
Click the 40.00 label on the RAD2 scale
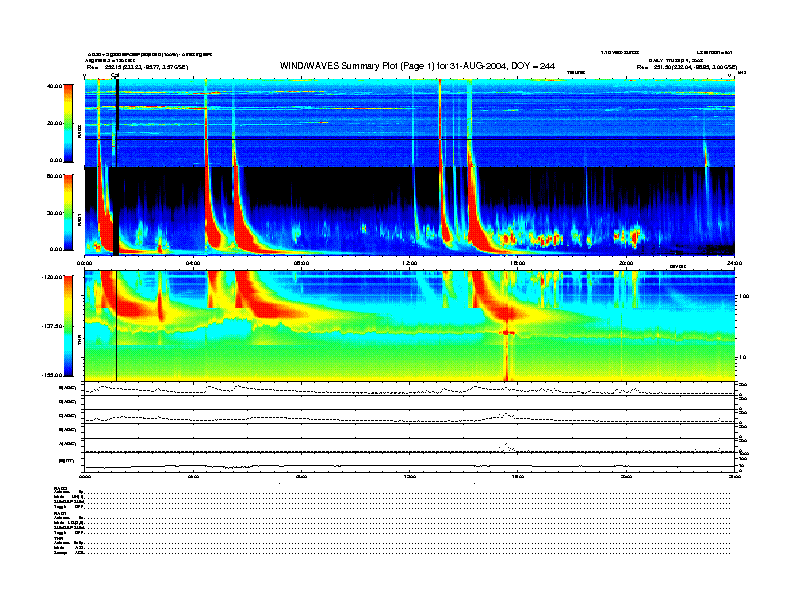coord(53,86)
